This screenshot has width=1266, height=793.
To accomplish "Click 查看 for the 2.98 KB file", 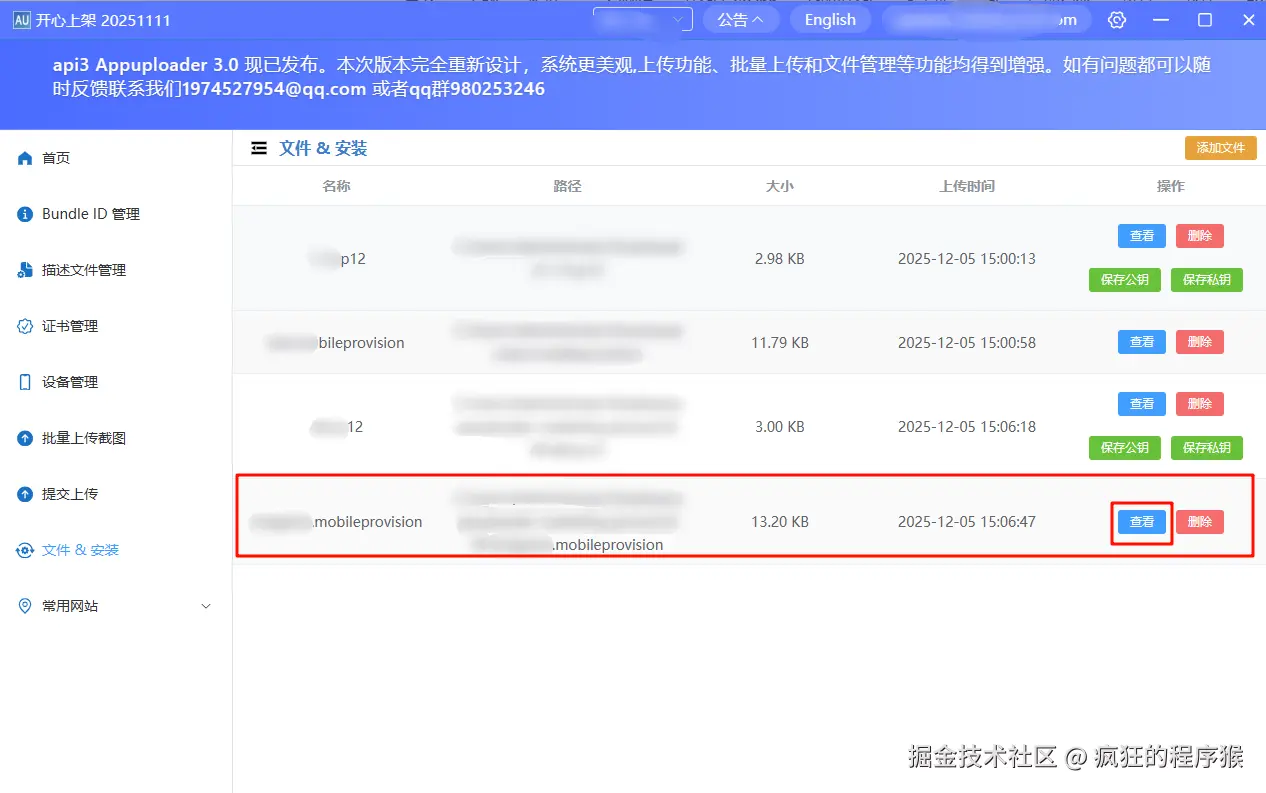I will (x=1142, y=236).
